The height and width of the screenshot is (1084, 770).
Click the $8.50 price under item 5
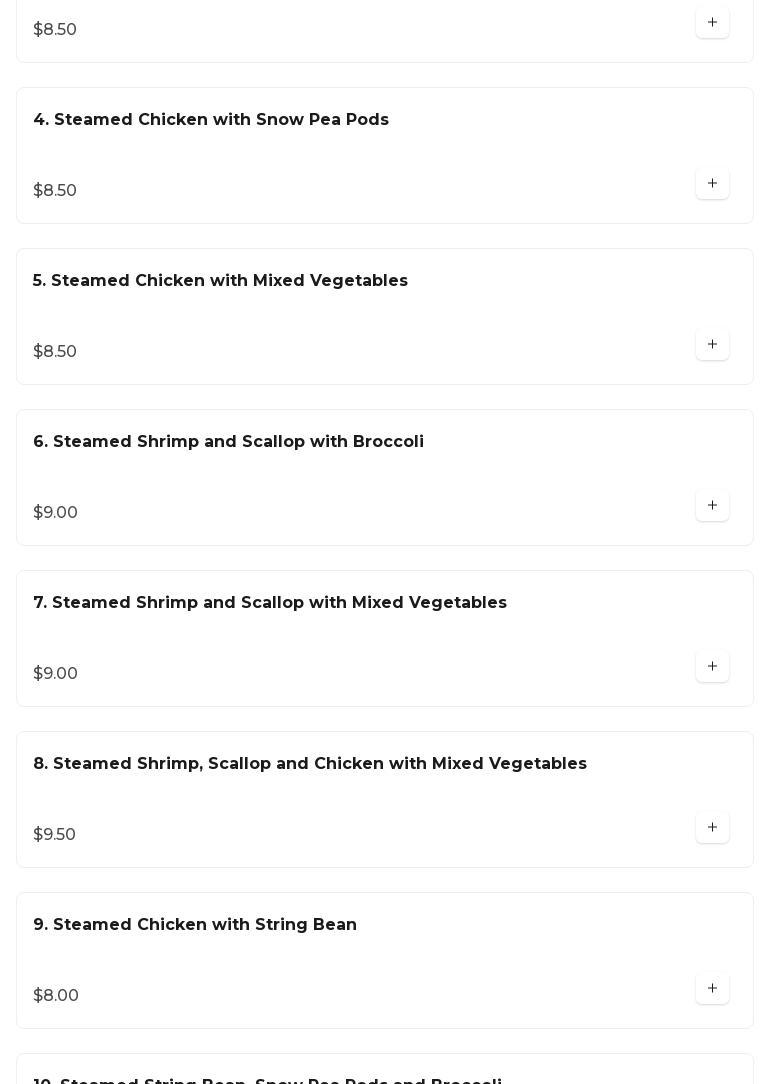click(55, 352)
